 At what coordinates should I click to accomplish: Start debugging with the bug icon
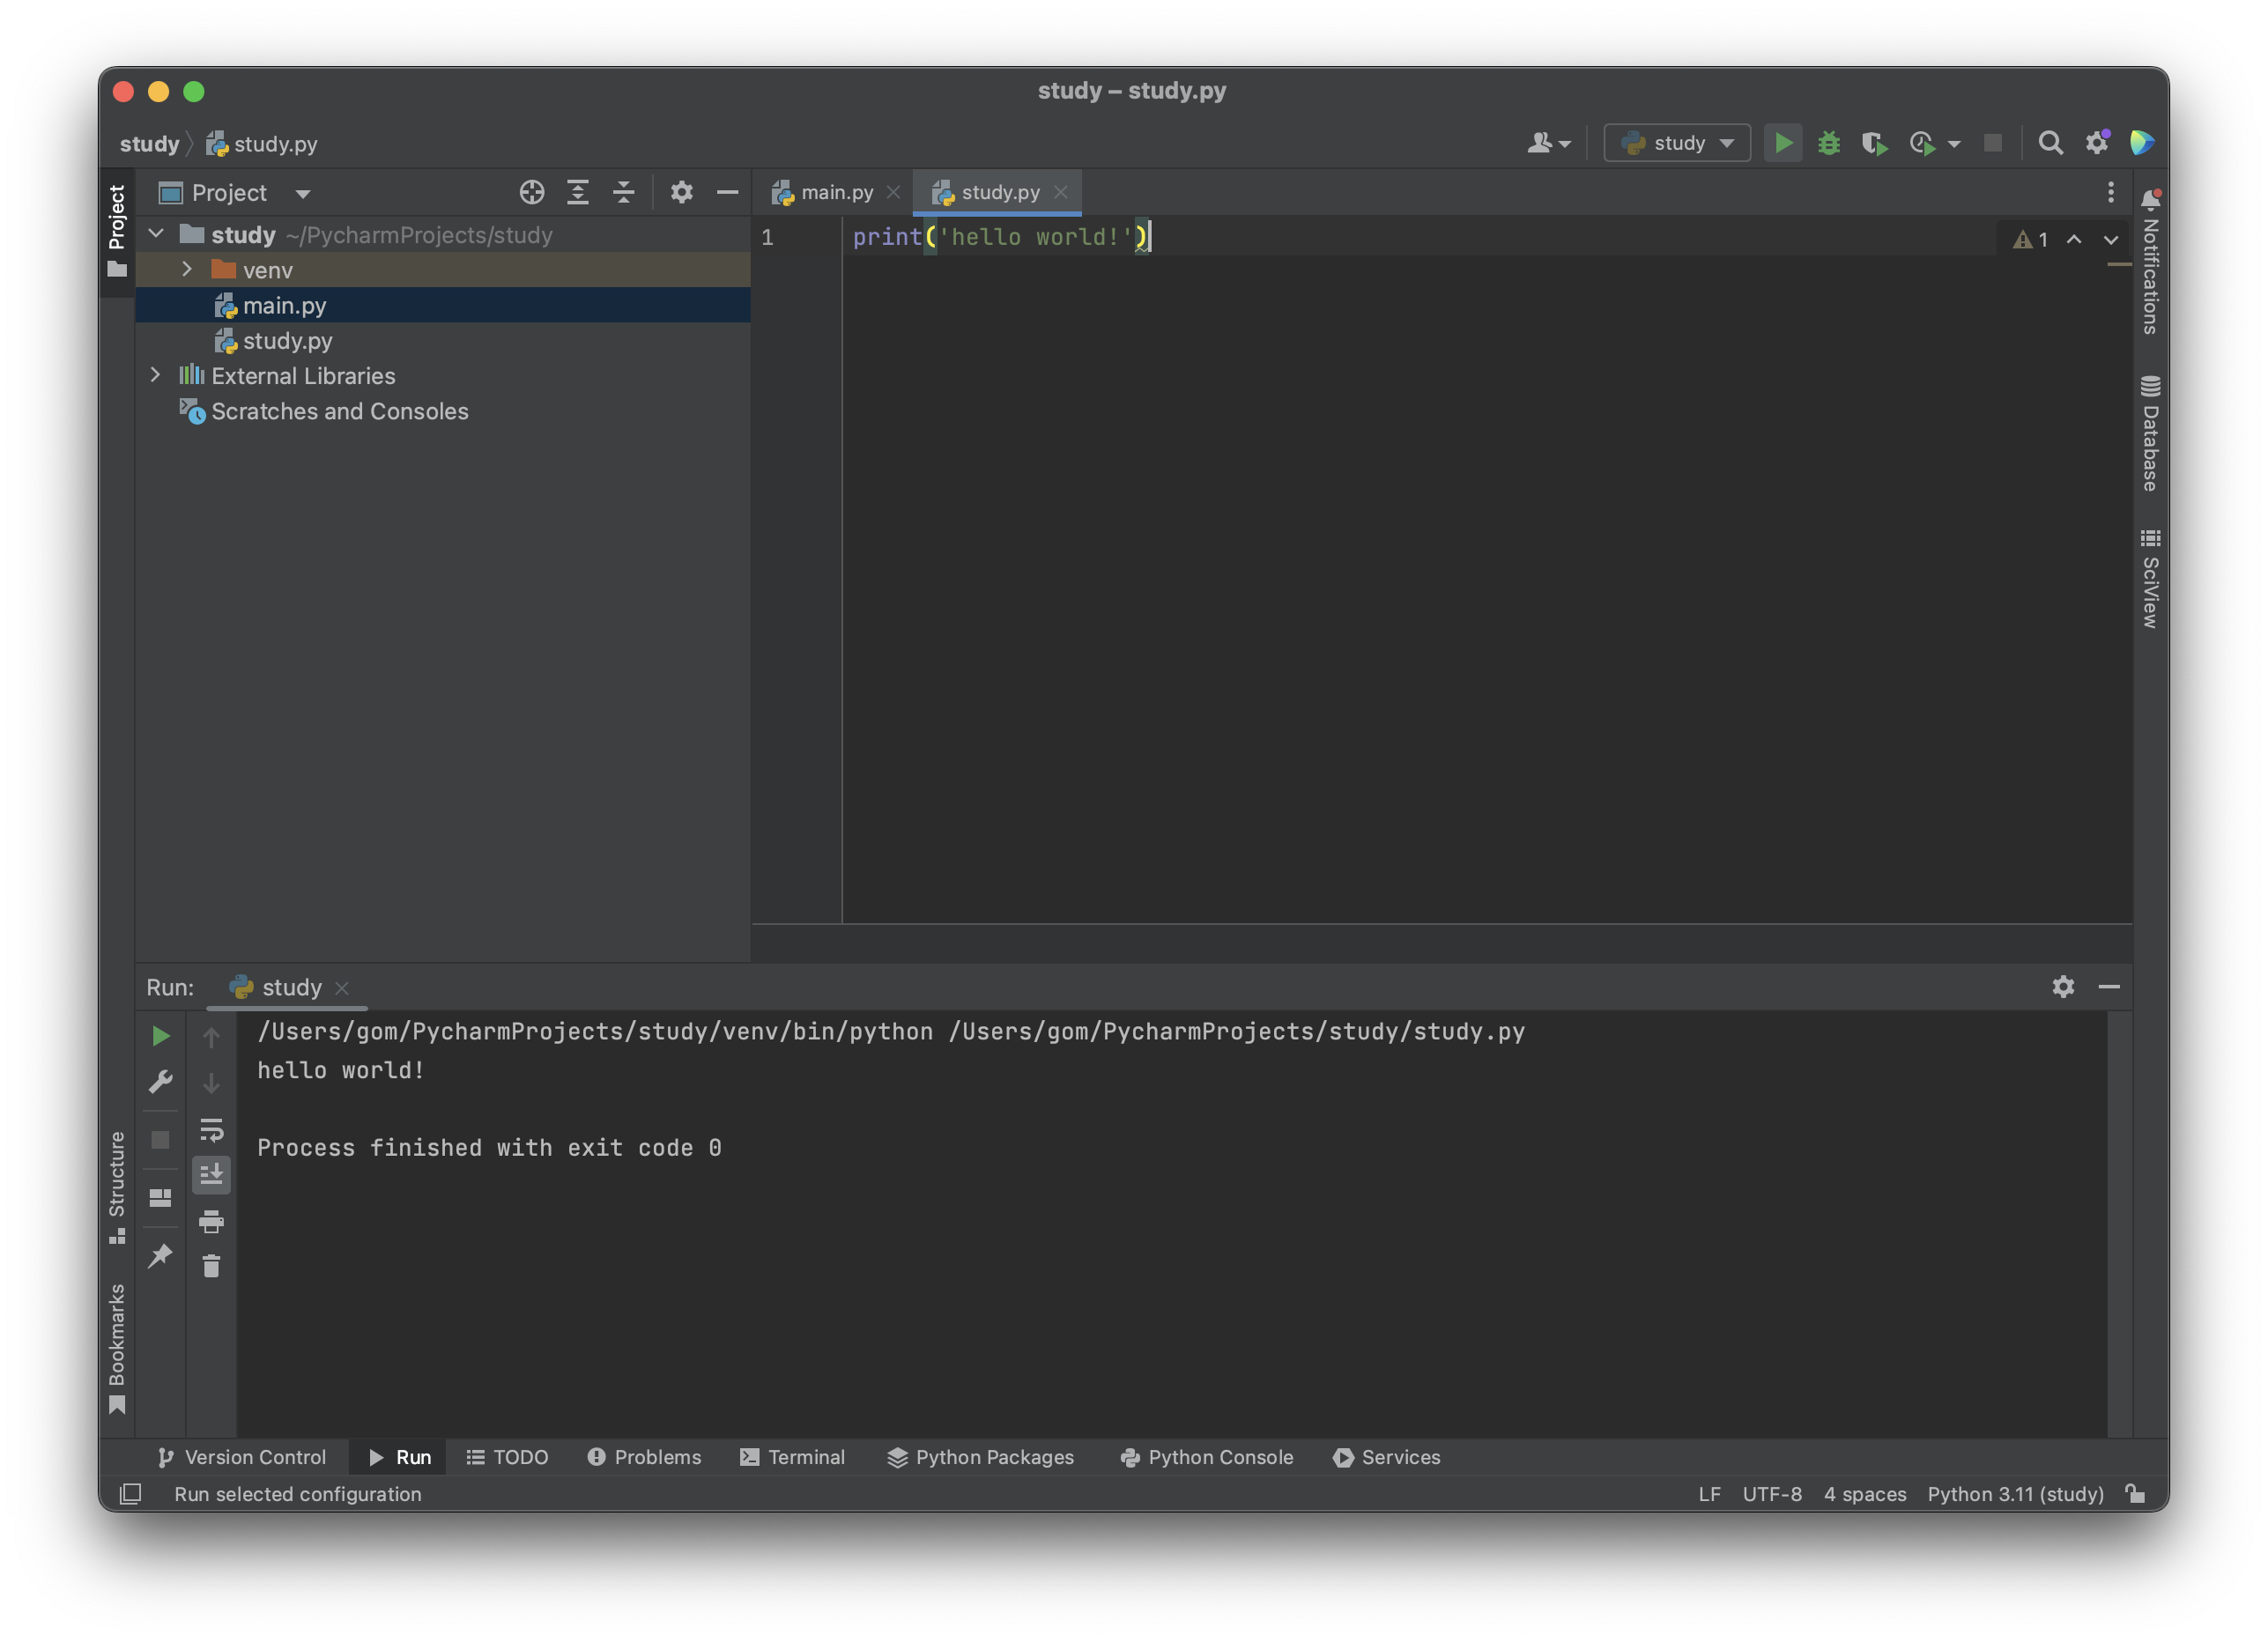[1829, 143]
